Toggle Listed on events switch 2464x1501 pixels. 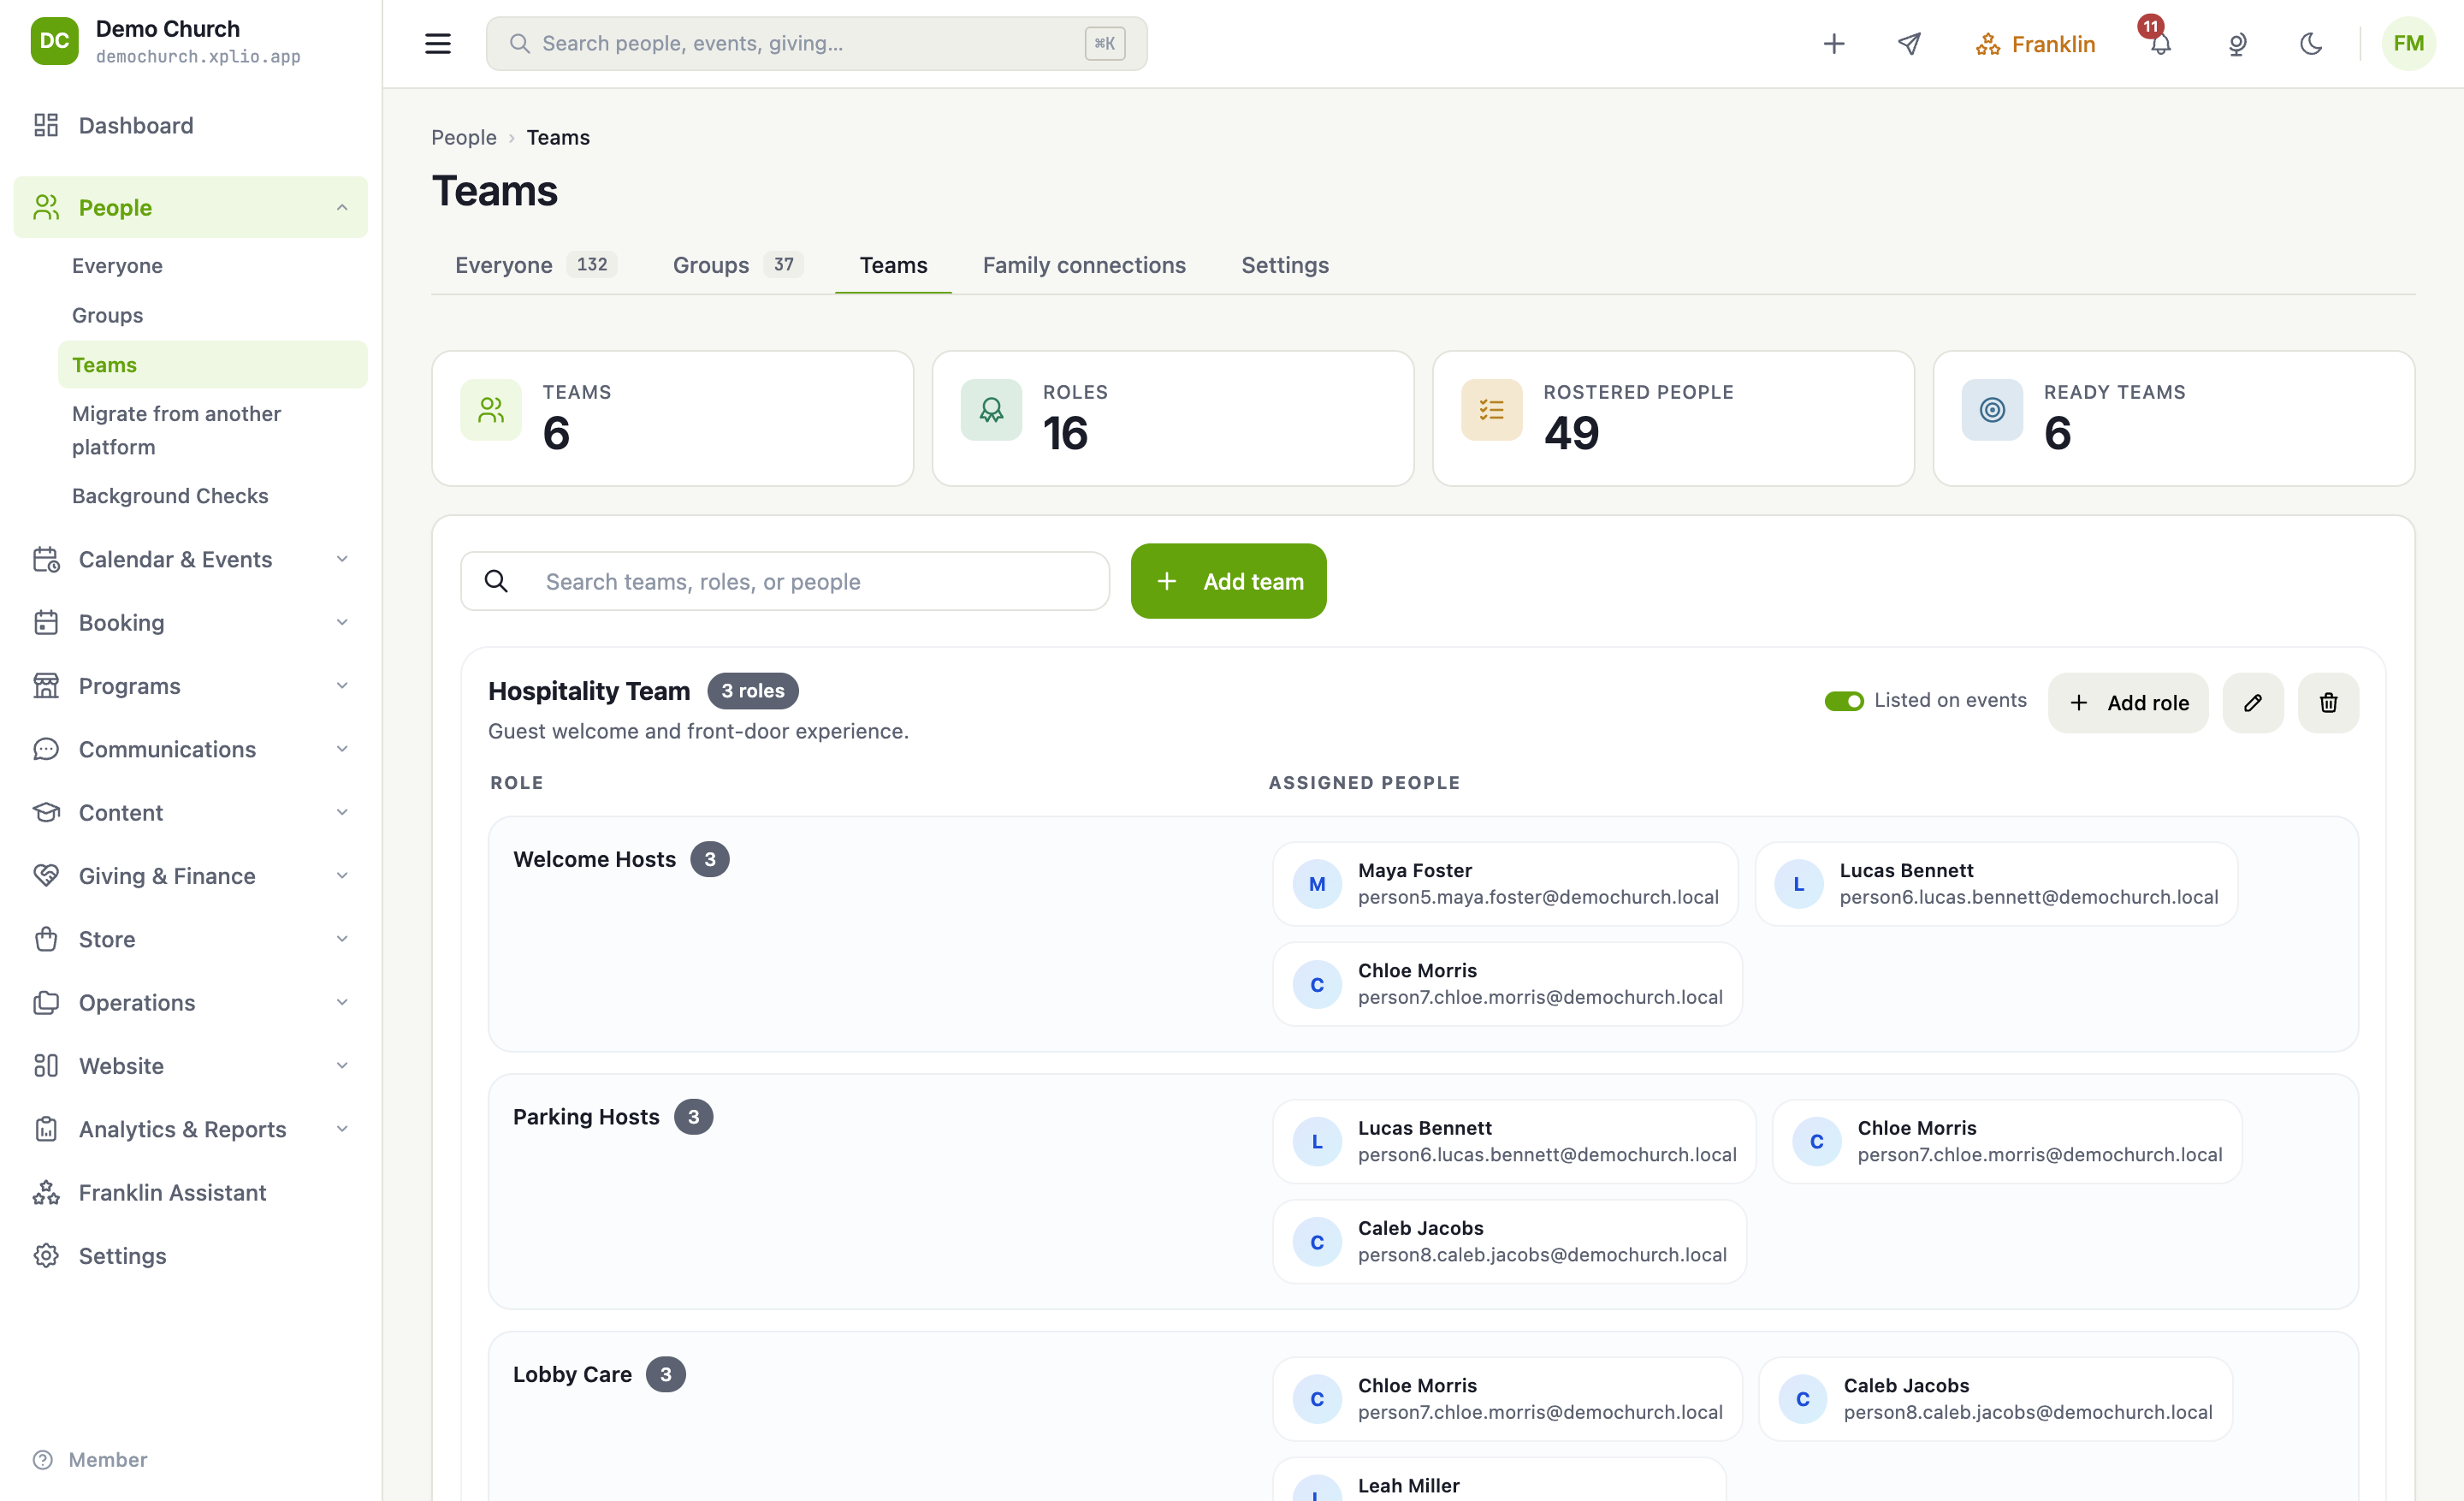click(1843, 701)
